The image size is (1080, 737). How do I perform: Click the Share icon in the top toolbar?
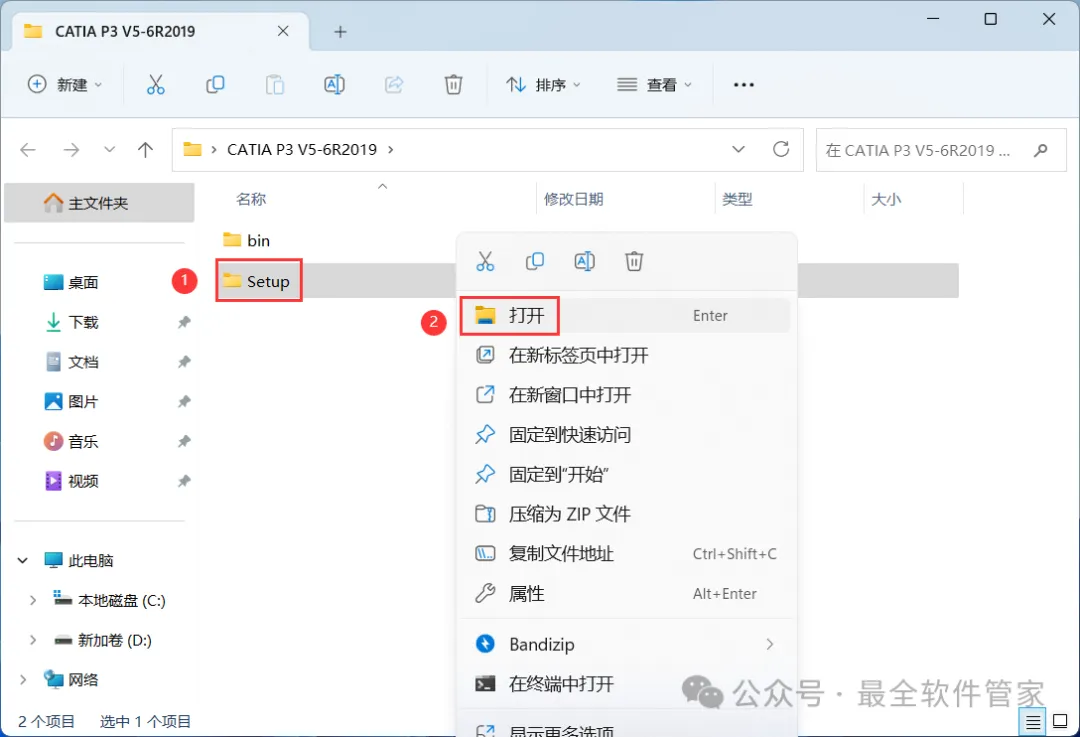pyautogui.click(x=393, y=85)
